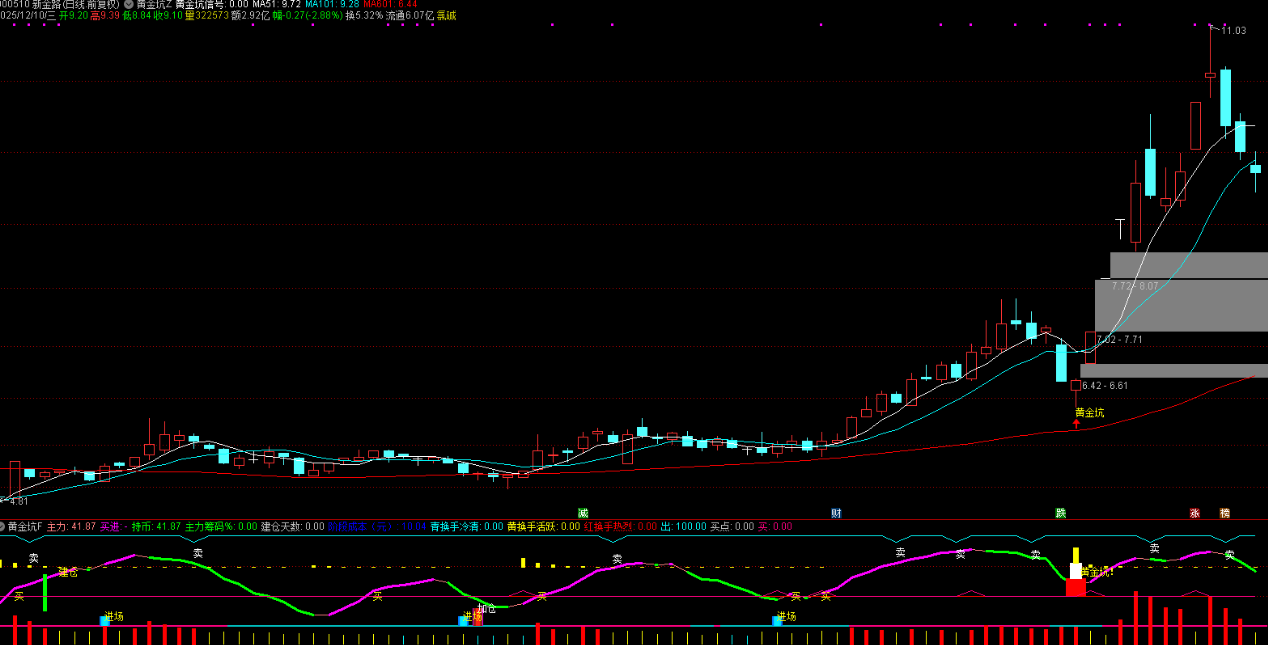1268x645 pixels.
Task: Click the MA601 red legend value
Action: pyautogui.click(x=390, y=4)
